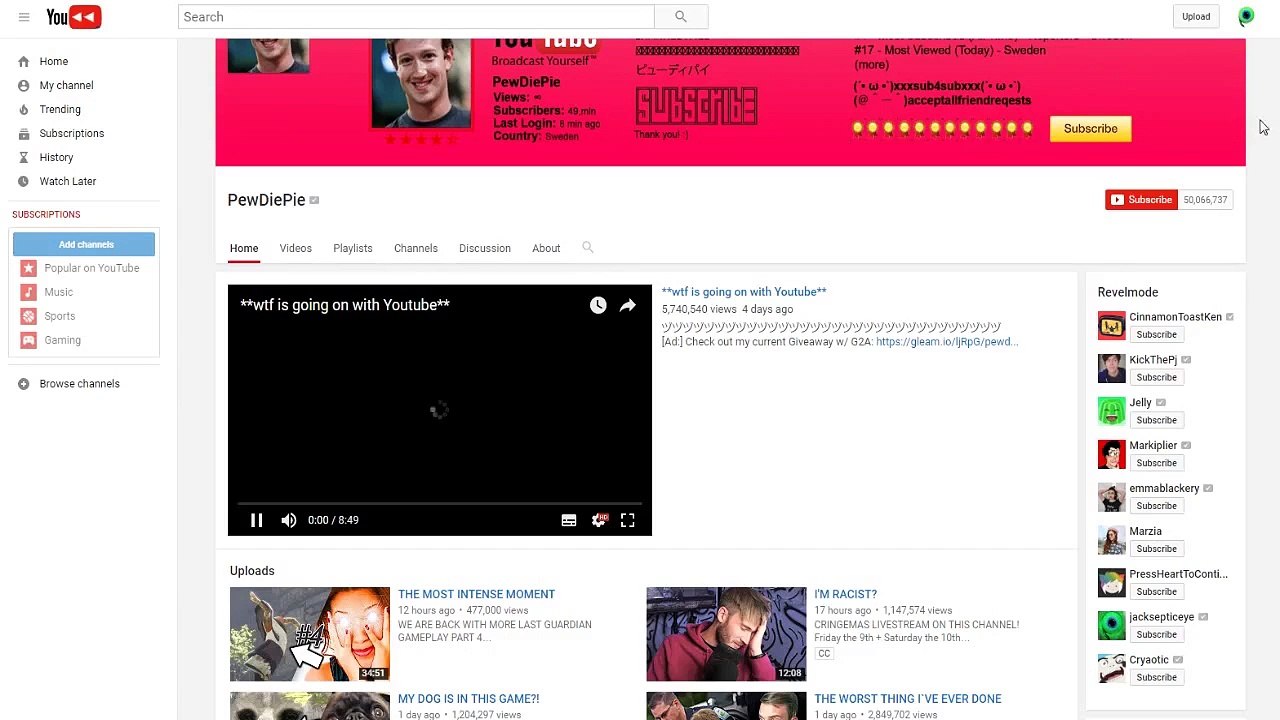Click the YouTube logo
The image size is (1280, 720).
(74, 17)
